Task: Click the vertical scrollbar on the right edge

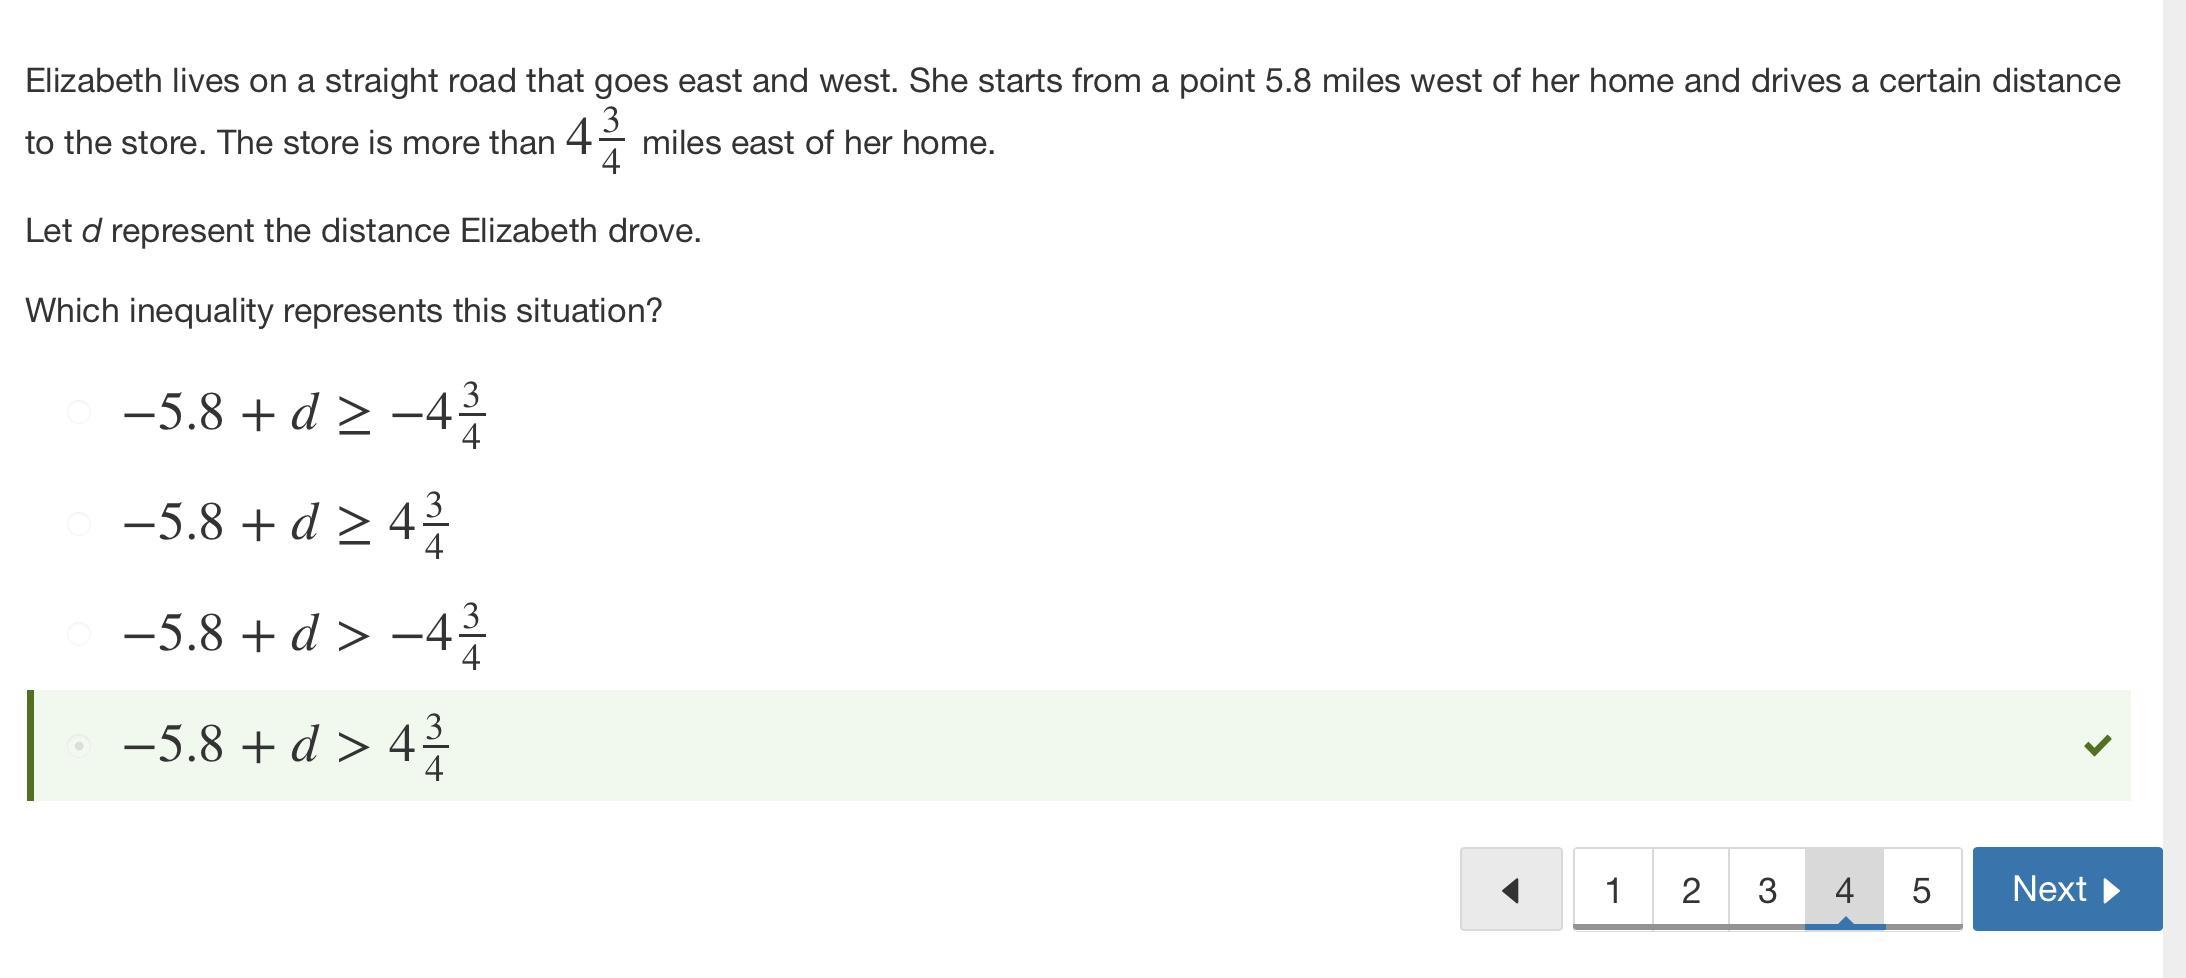Action: (x=2174, y=489)
